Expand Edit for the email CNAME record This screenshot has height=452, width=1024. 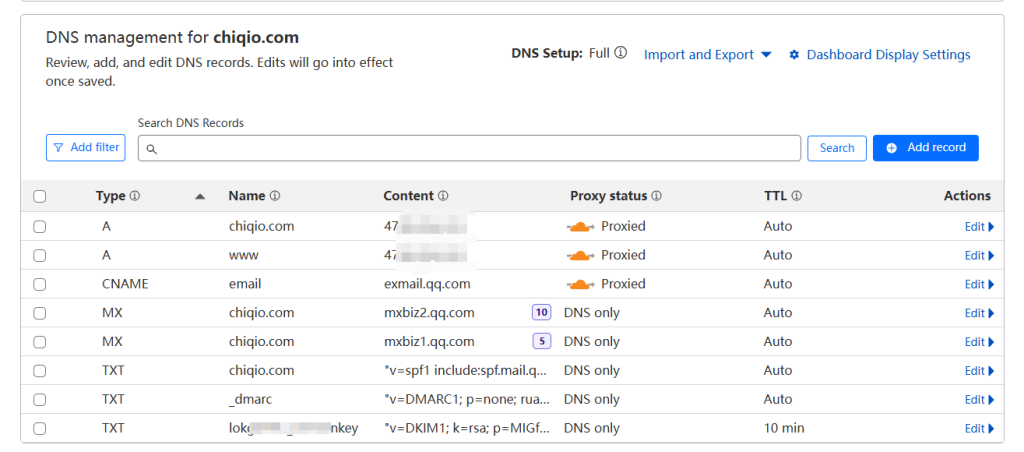pyautogui.click(x=980, y=284)
